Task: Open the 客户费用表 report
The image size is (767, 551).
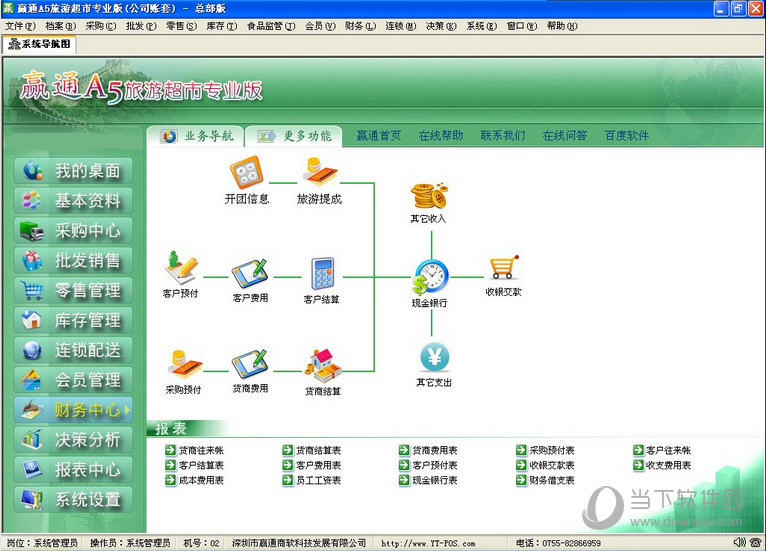Action: 312,465
